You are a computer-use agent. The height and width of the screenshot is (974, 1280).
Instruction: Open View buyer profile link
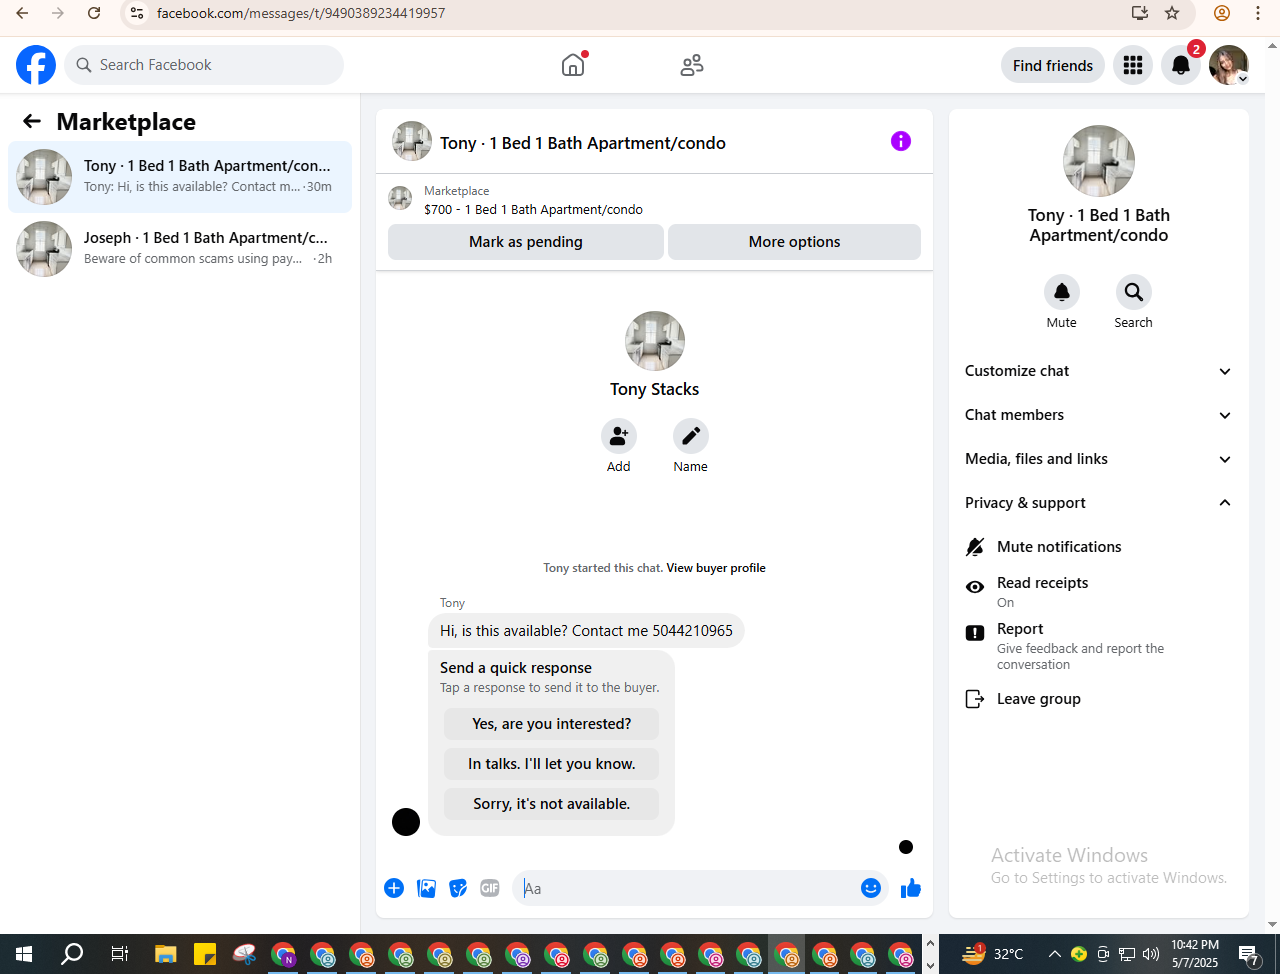pos(716,568)
